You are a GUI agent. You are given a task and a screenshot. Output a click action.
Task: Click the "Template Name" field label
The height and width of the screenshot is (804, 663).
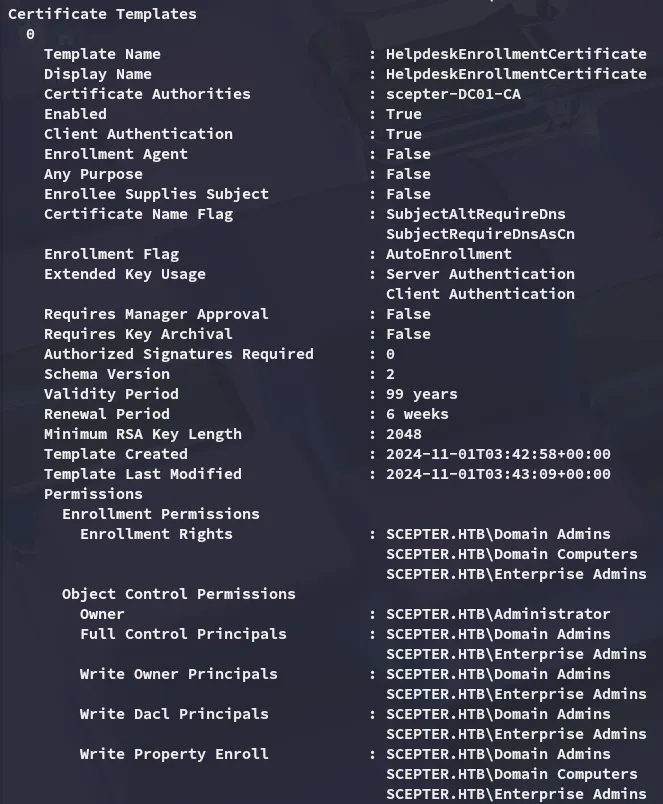click(x=102, y=54)
